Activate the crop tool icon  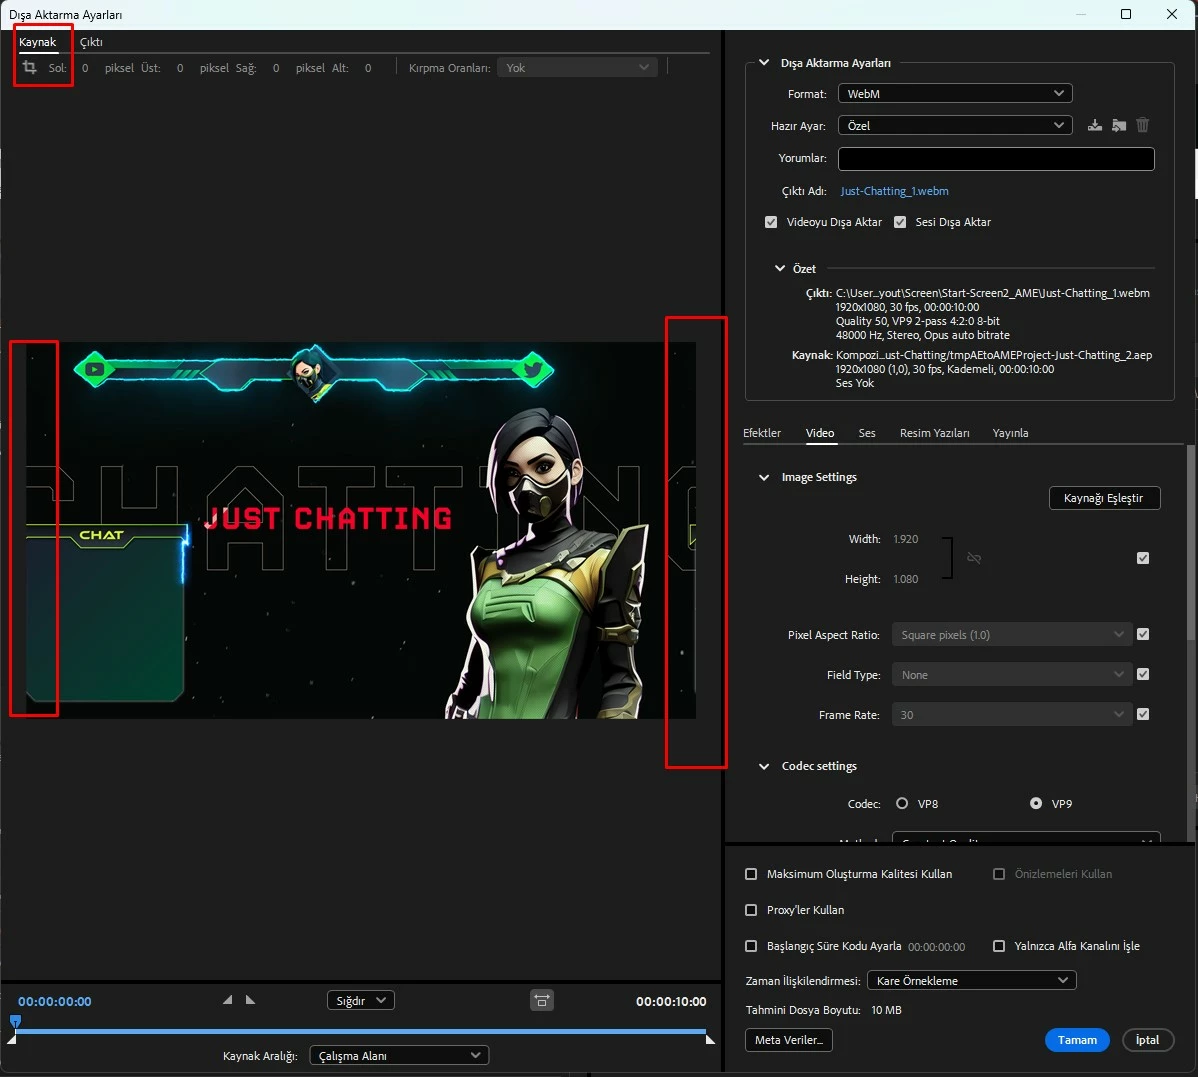click(x=29, y=67)
